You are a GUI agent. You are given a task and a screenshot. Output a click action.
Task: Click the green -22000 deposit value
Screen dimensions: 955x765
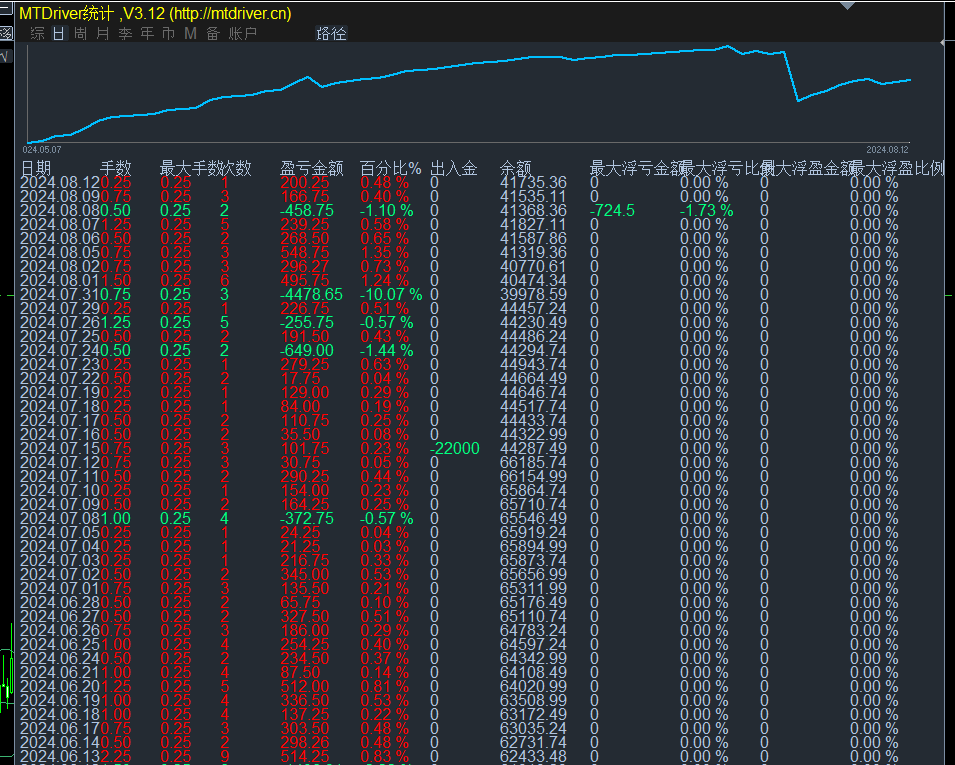[x=453, y=448]
